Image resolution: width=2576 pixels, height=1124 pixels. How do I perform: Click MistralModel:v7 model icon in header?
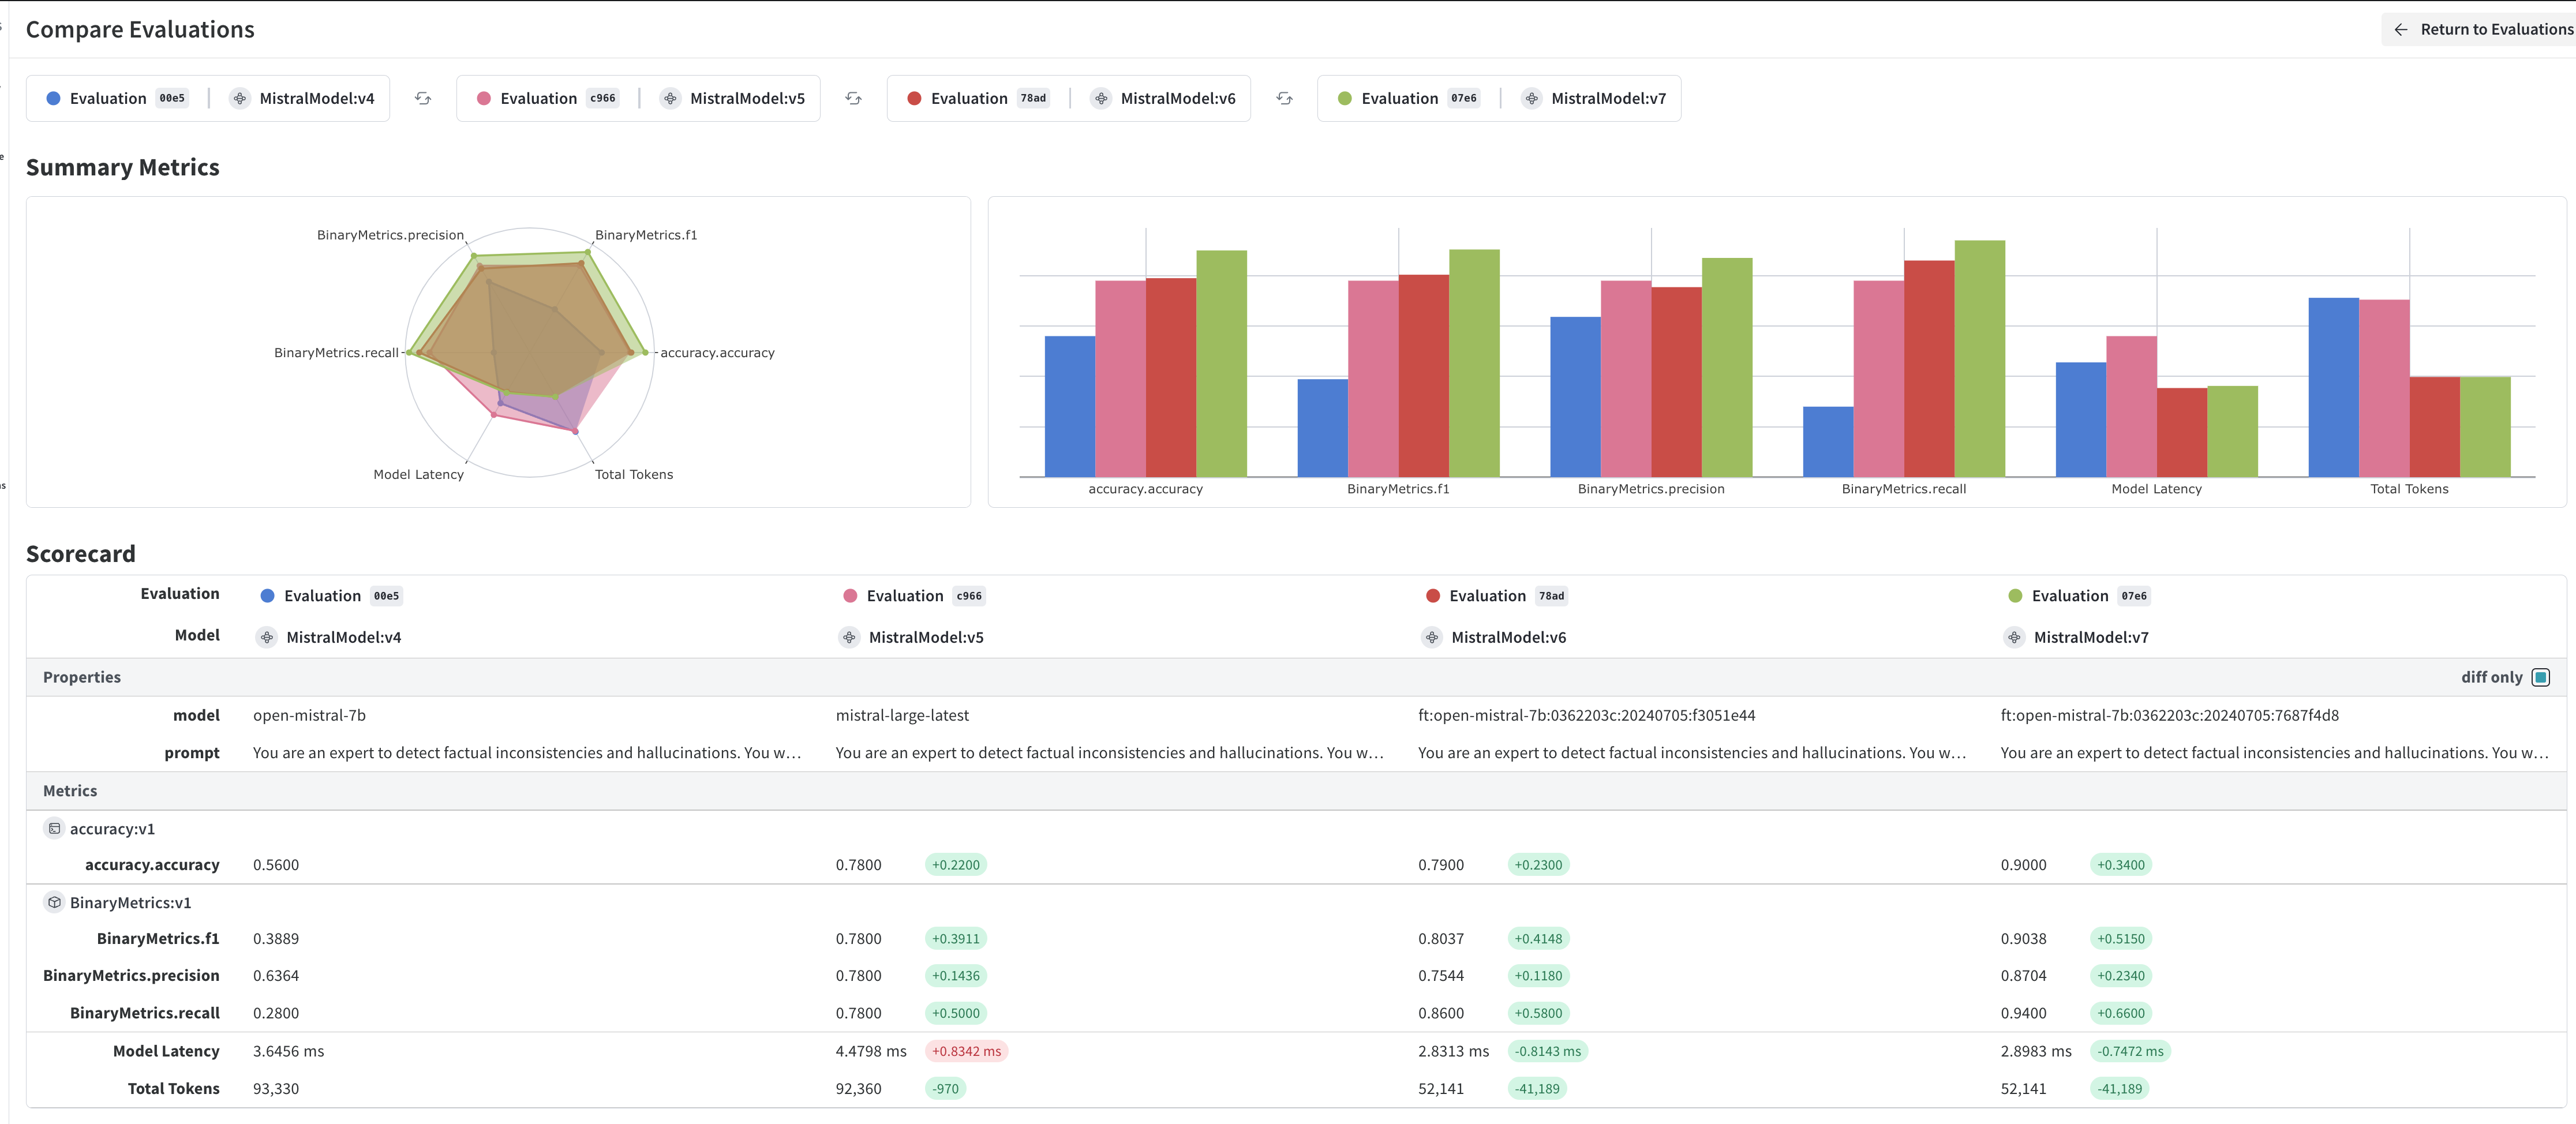point(1531,98)
